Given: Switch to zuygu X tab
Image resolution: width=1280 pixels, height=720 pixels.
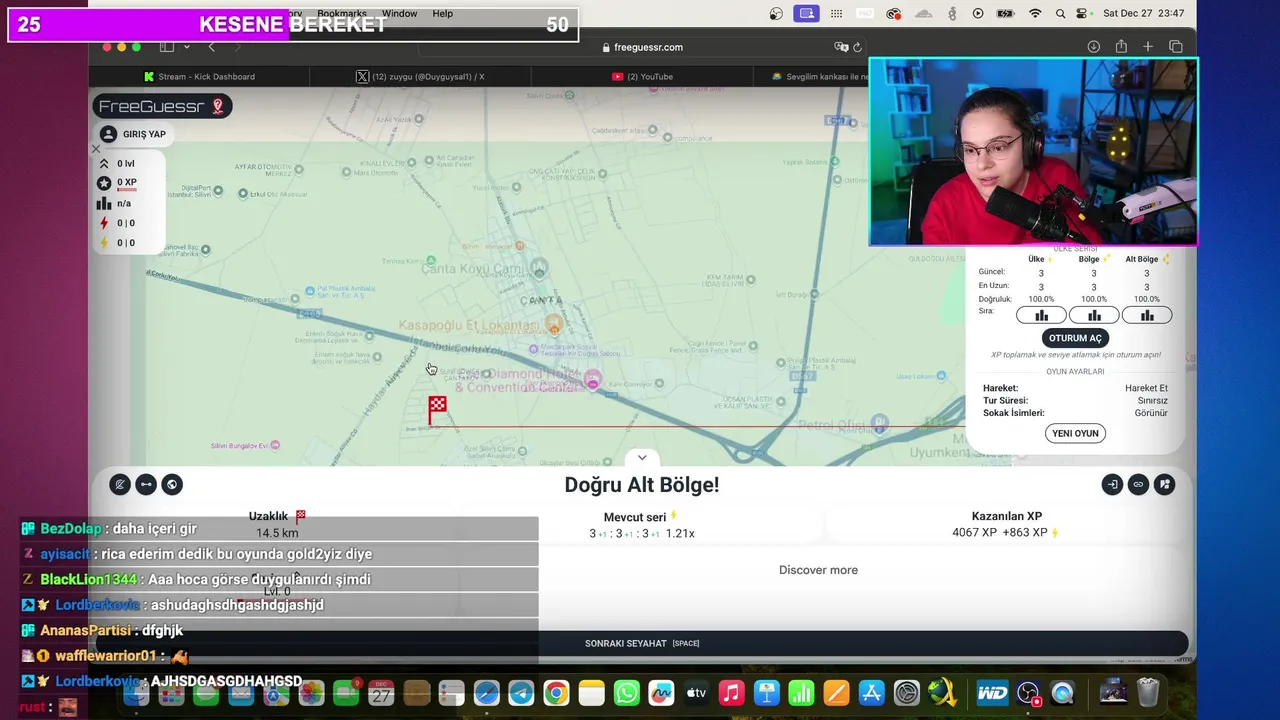Looking at the screenshot, I should (421, 77).
